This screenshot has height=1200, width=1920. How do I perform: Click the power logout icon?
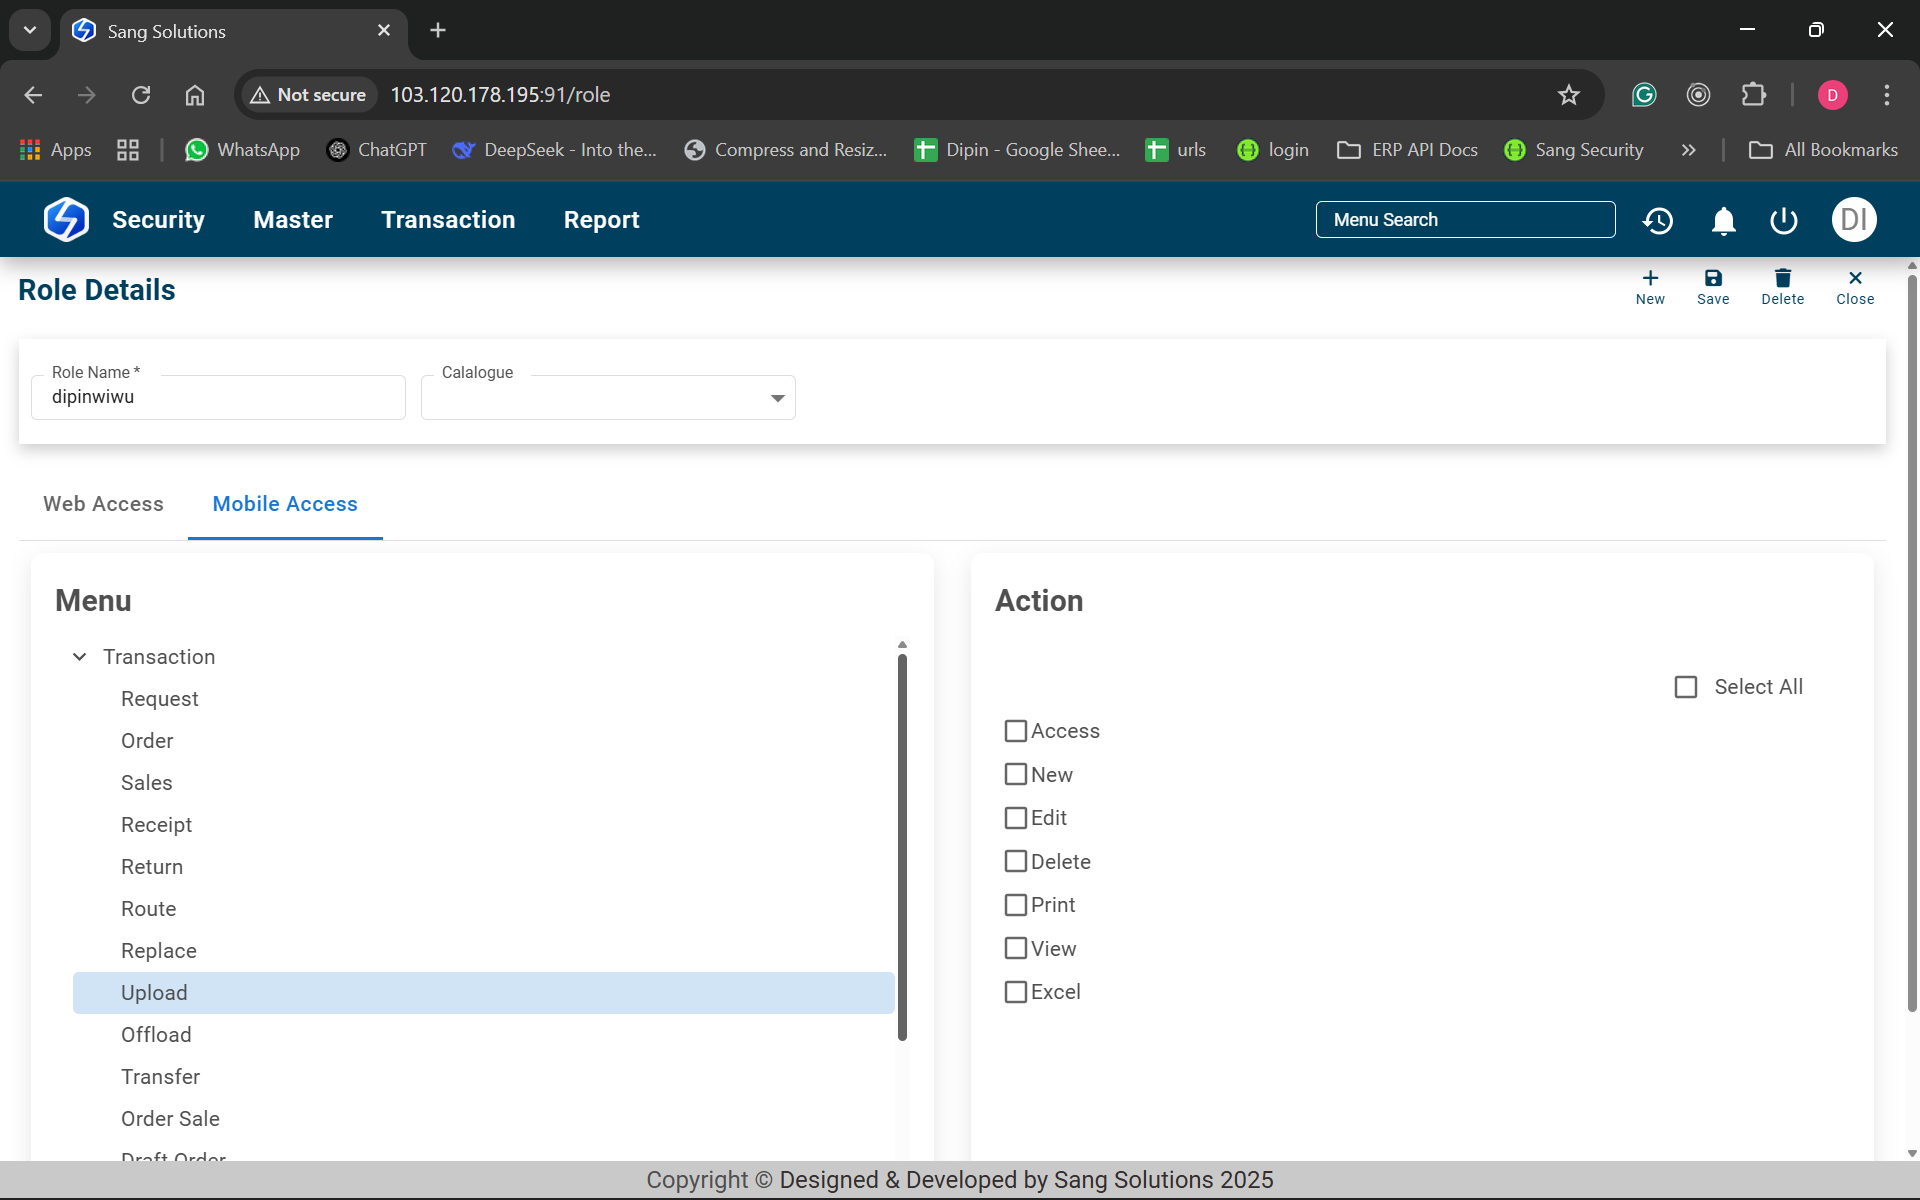[1783, 220]
